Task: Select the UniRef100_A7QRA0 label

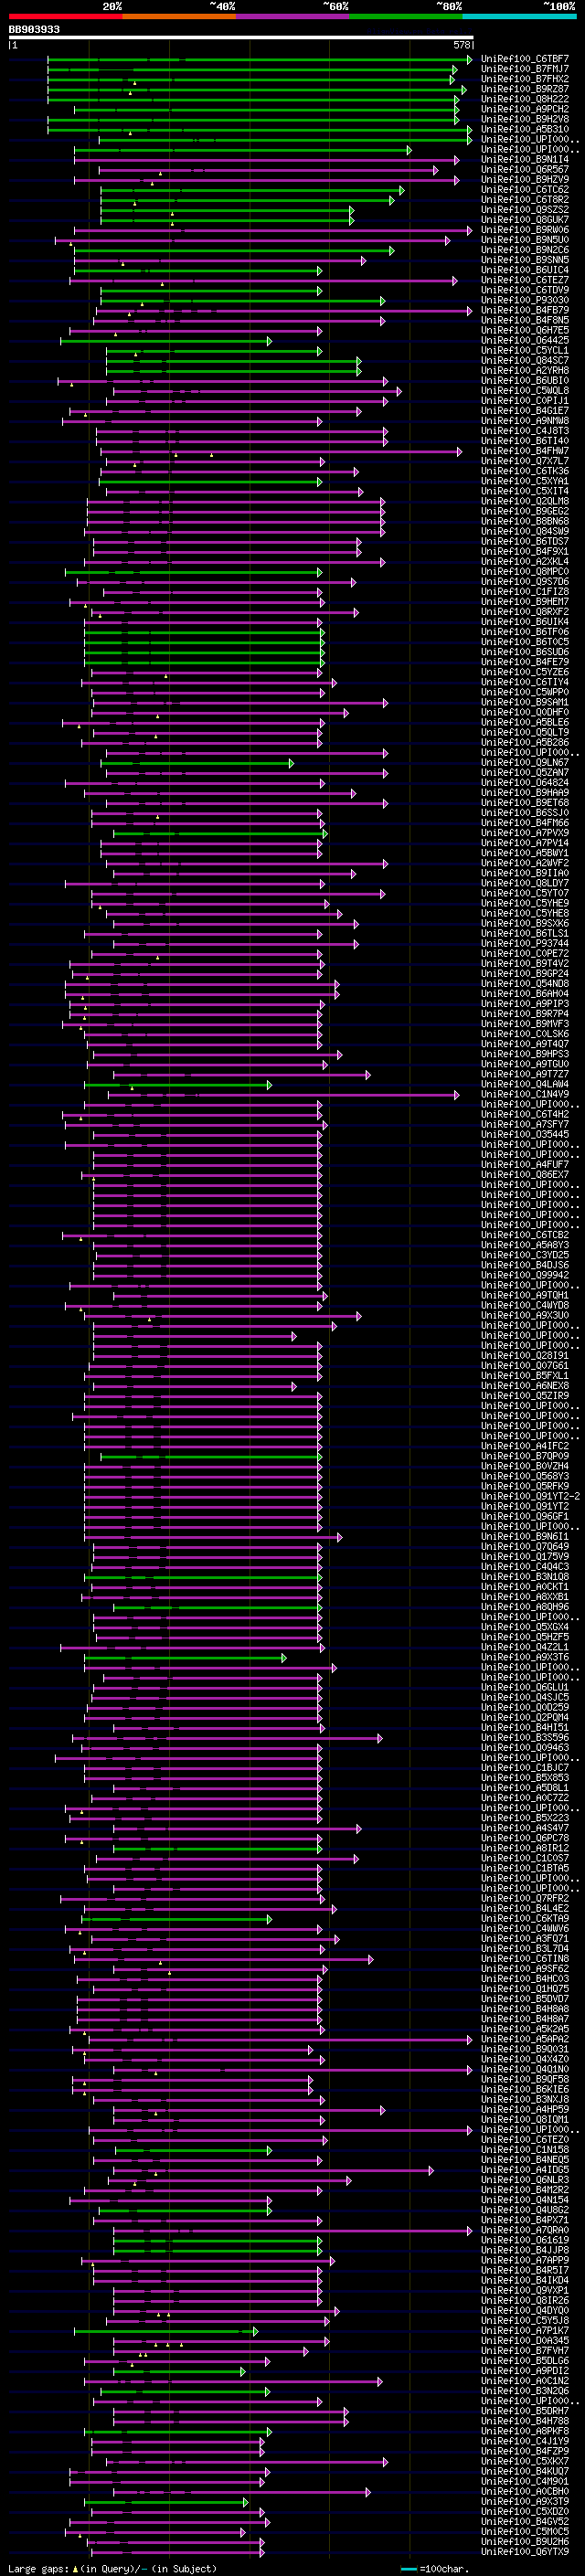Action: pyautogui.click(x=525, y=2230)
